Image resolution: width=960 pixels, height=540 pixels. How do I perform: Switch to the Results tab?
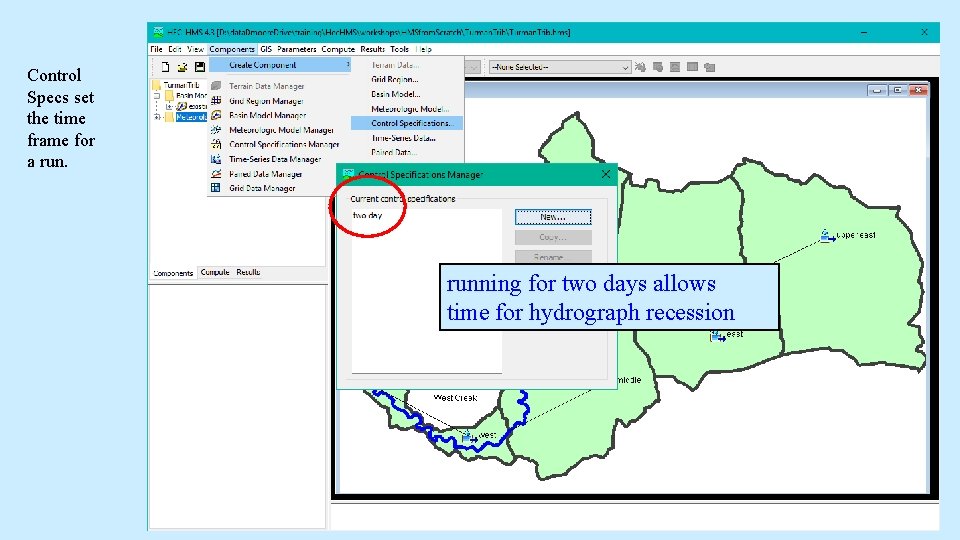coord(248,272)
